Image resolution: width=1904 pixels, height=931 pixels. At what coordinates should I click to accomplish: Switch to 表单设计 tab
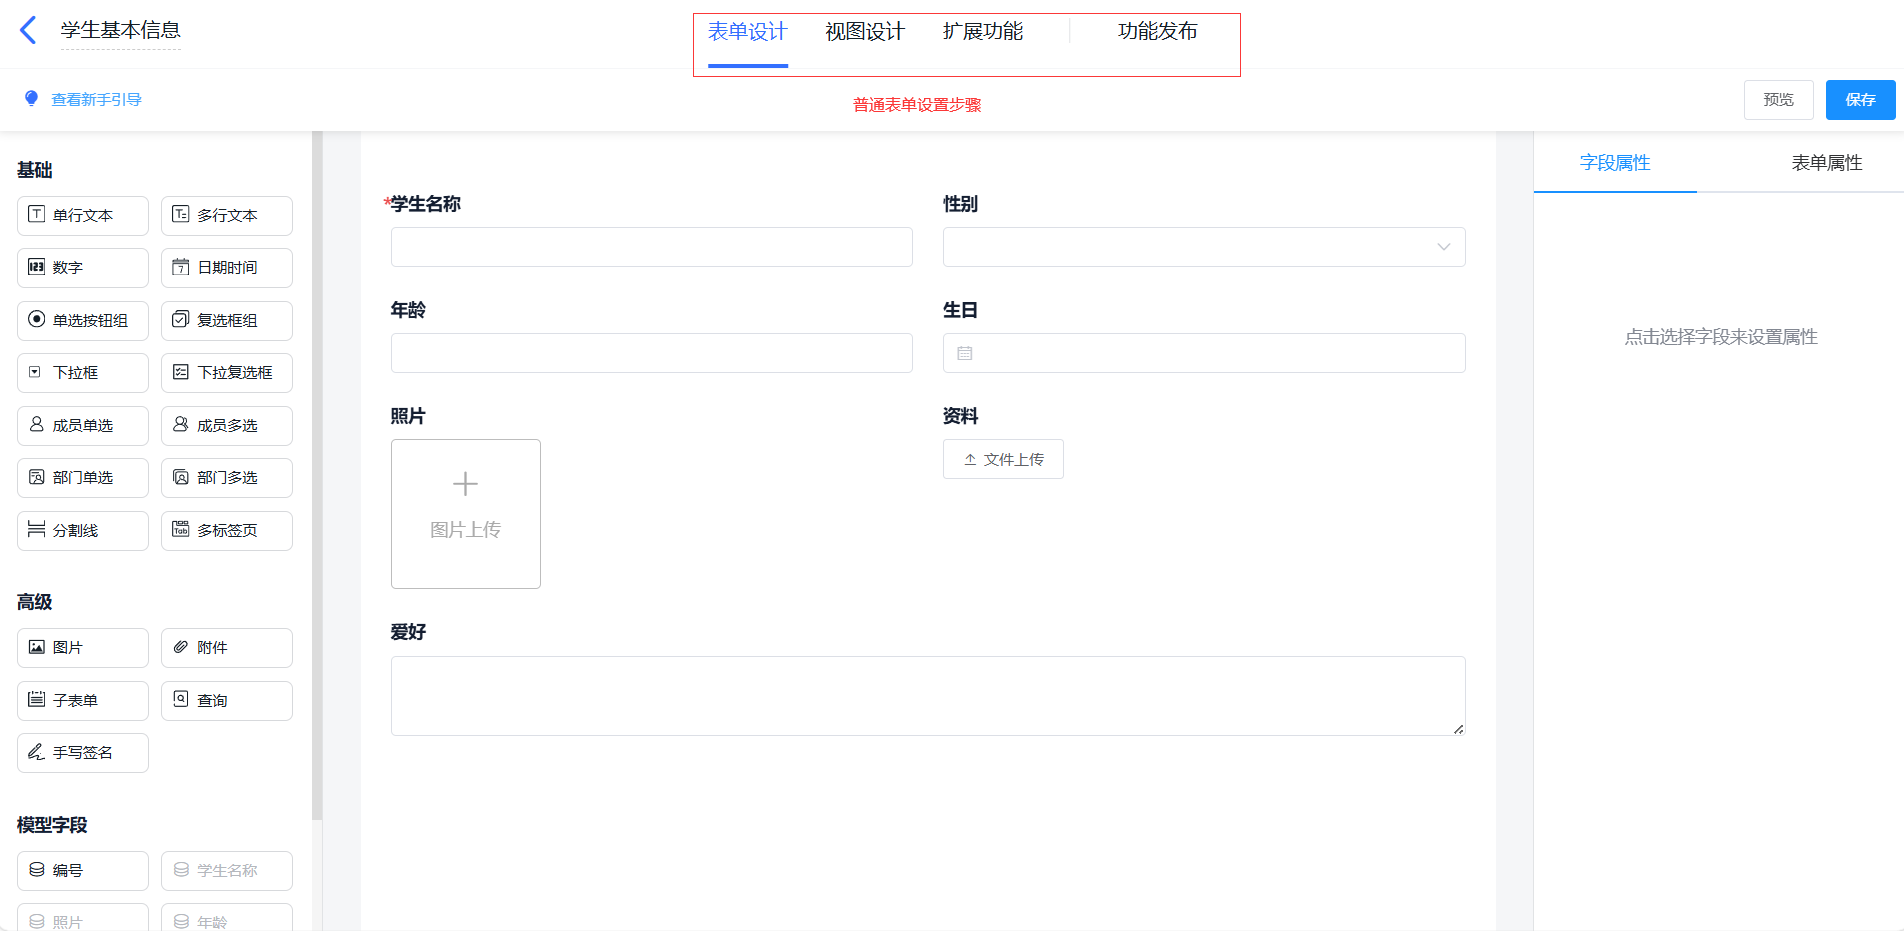[x=748, y=32]
